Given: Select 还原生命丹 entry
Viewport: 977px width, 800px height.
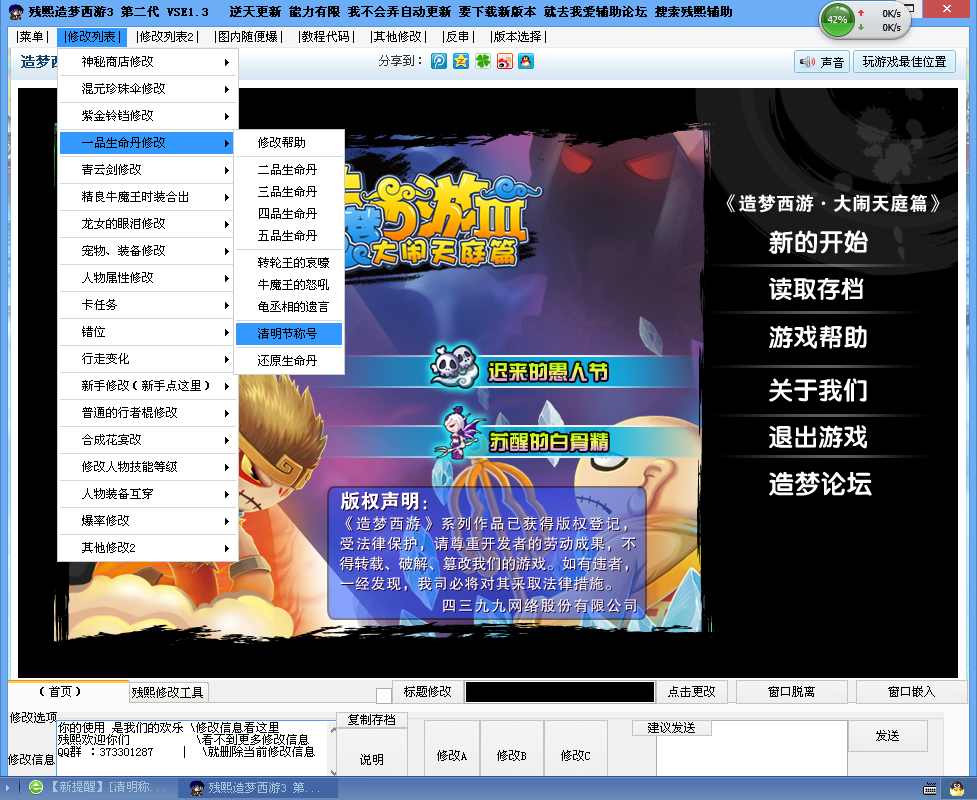Looking at the screenshot, I should (288, 361).
